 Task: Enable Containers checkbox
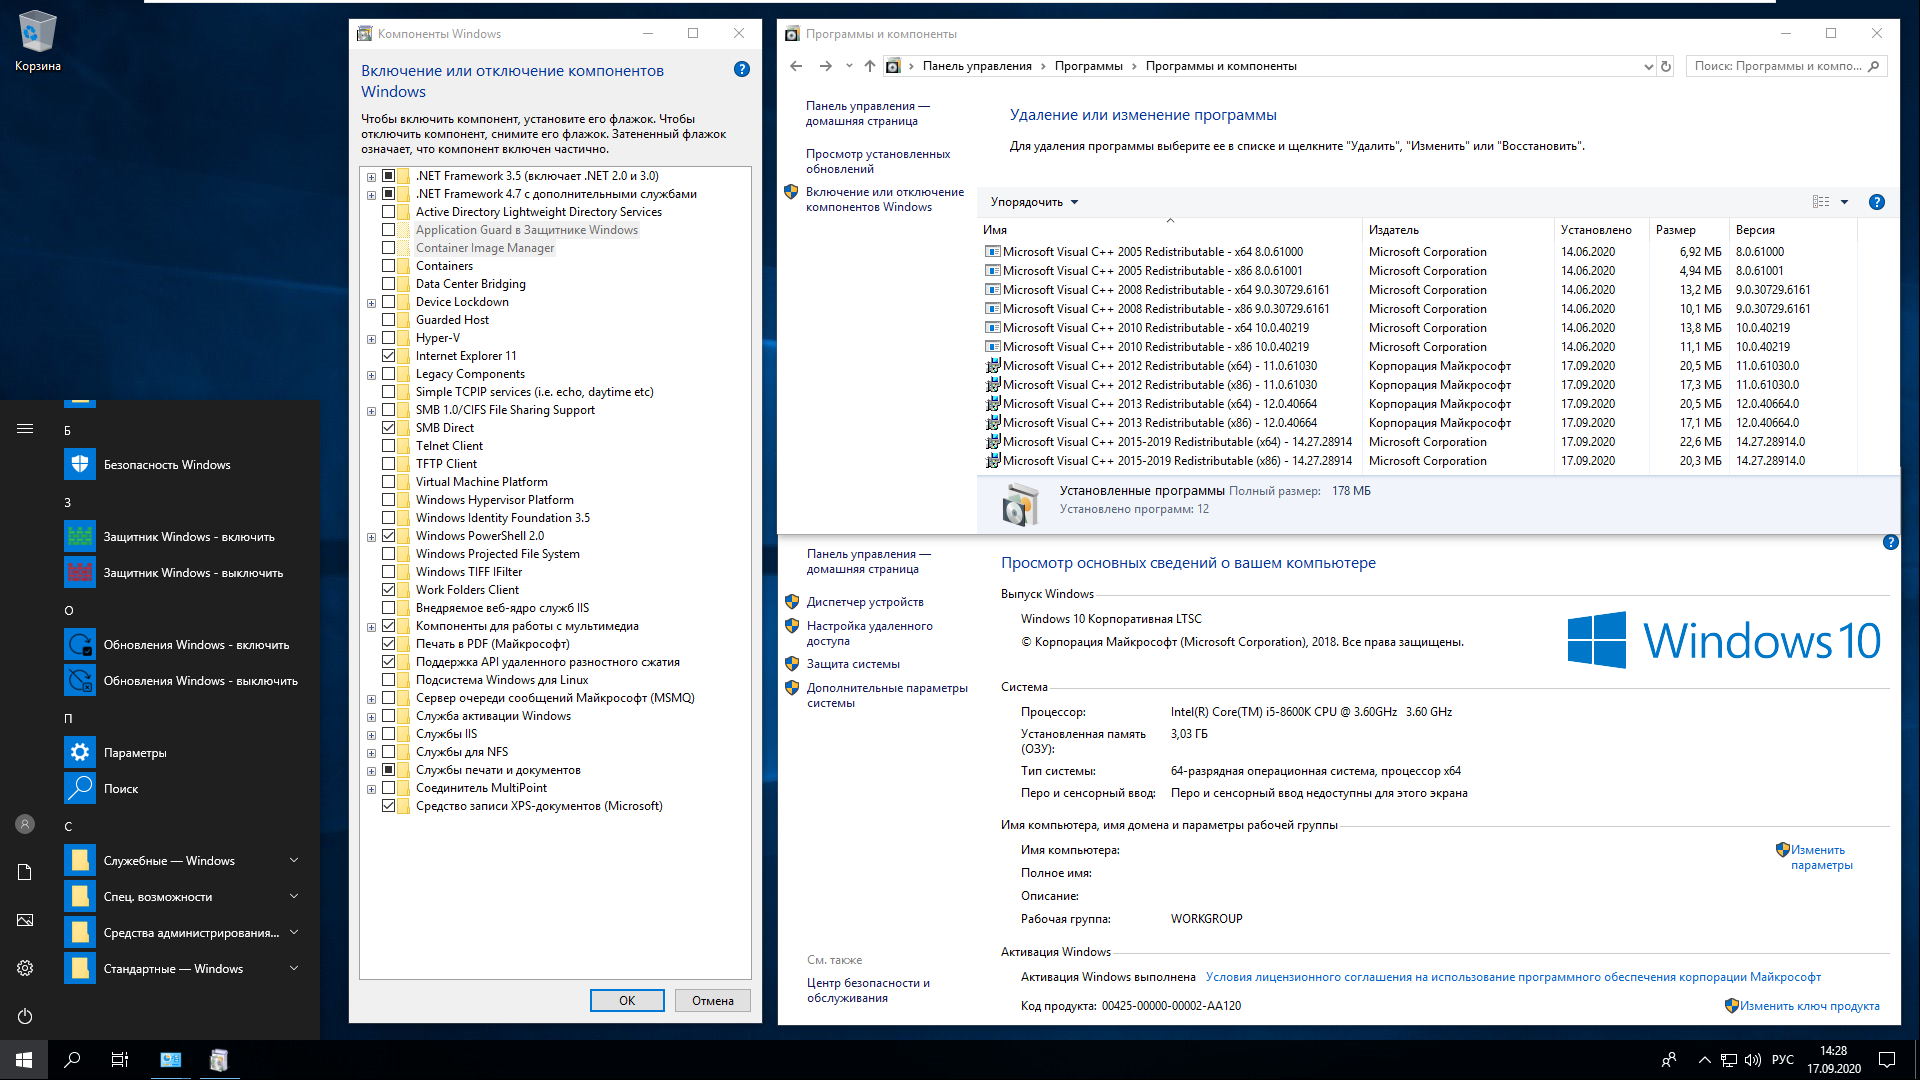(x=389, y=266)
